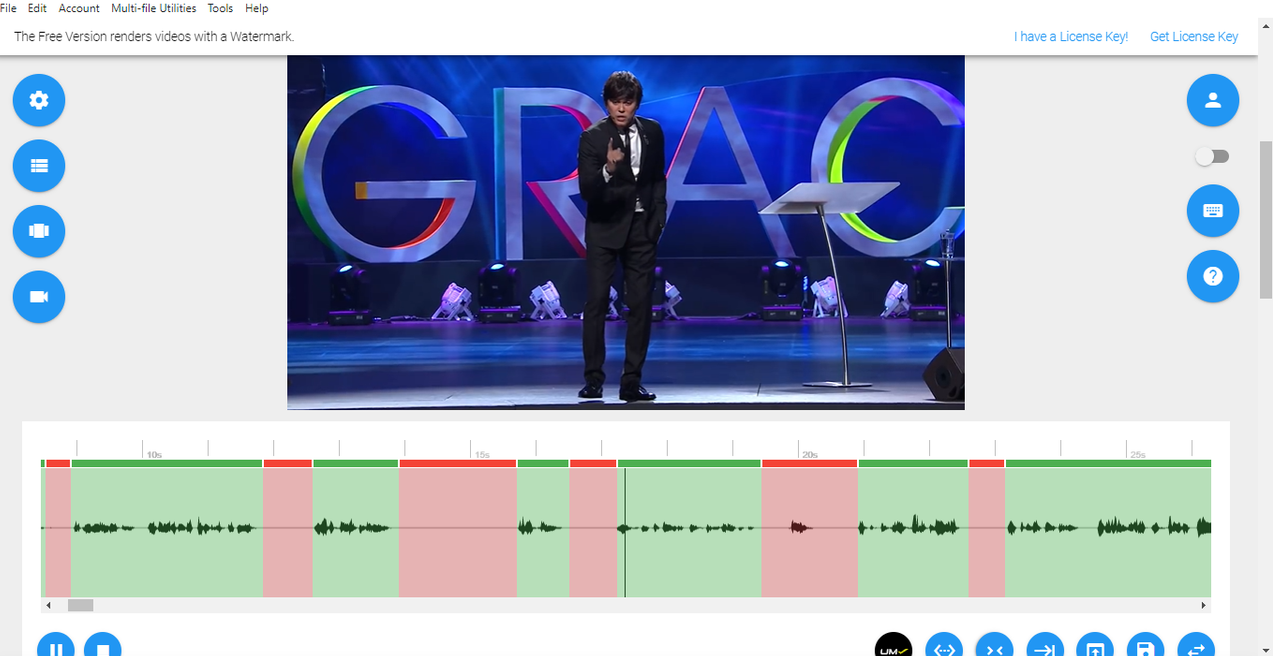Click the 25s mark on the timeline ruler

tap(1137, 454)
